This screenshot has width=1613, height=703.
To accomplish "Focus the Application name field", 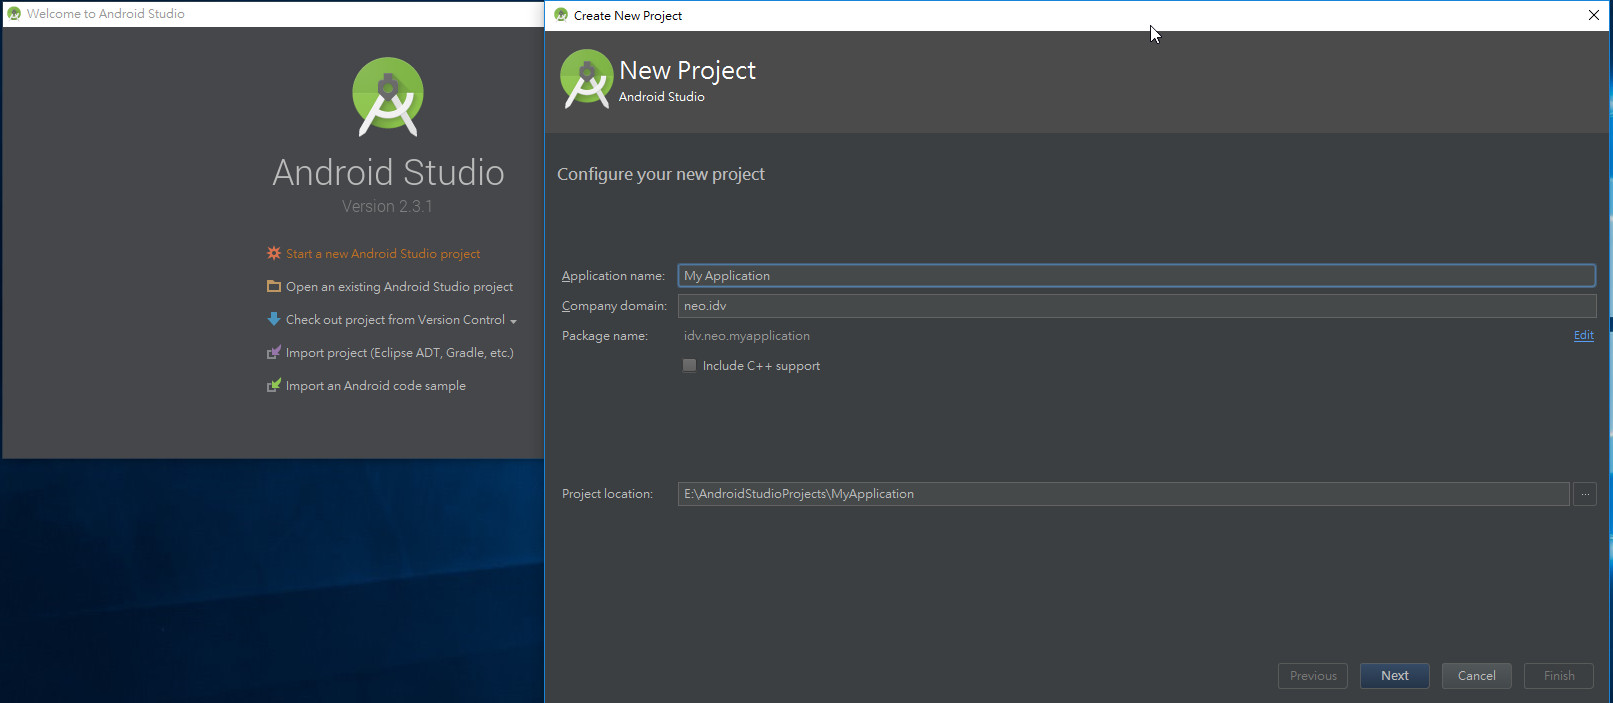I will coord(1136,275).
